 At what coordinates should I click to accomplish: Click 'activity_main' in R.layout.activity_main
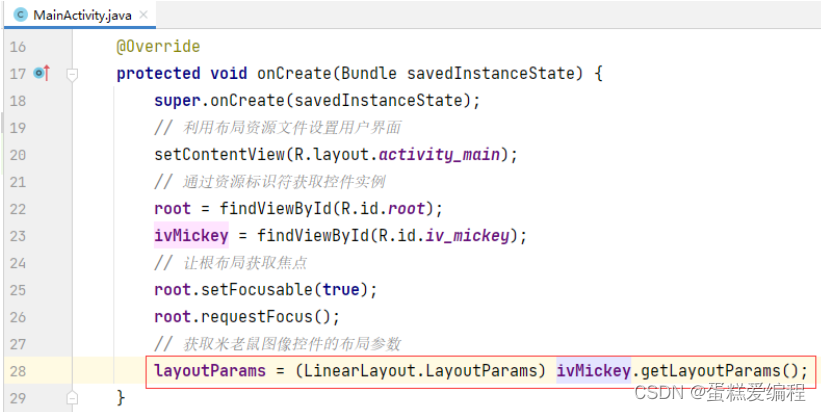click(x=439, y=155)
